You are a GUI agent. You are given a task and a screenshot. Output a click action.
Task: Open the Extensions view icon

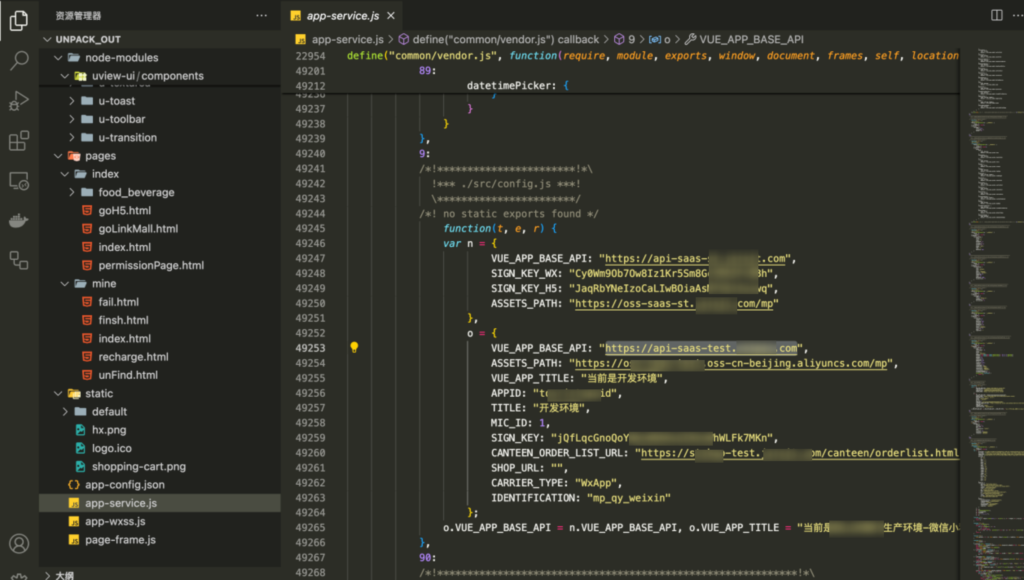pyautogui.click(x=19, y=140)
